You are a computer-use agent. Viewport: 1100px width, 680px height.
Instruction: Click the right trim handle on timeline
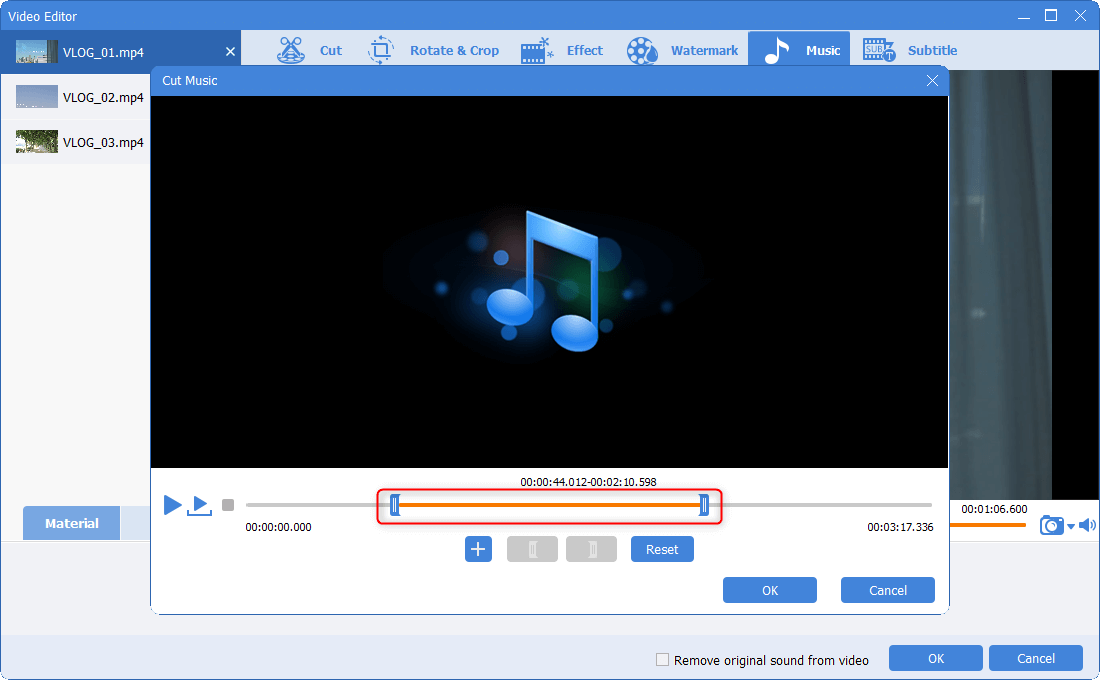[704, 506]
